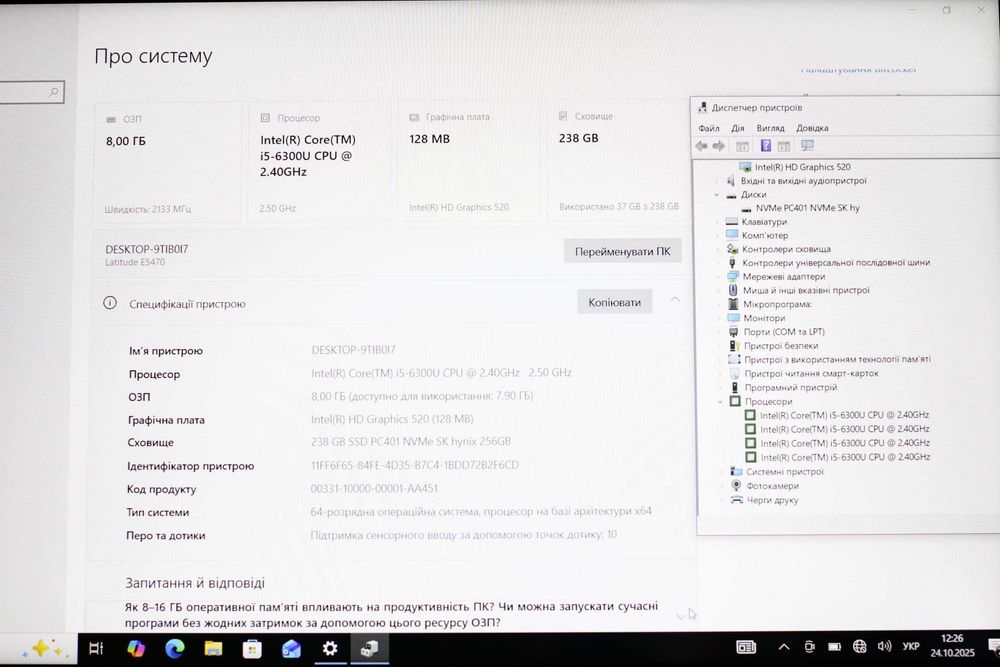Open Task View from the taskbar
Viewport: 1000px width, 667px height.
(96, 649)
